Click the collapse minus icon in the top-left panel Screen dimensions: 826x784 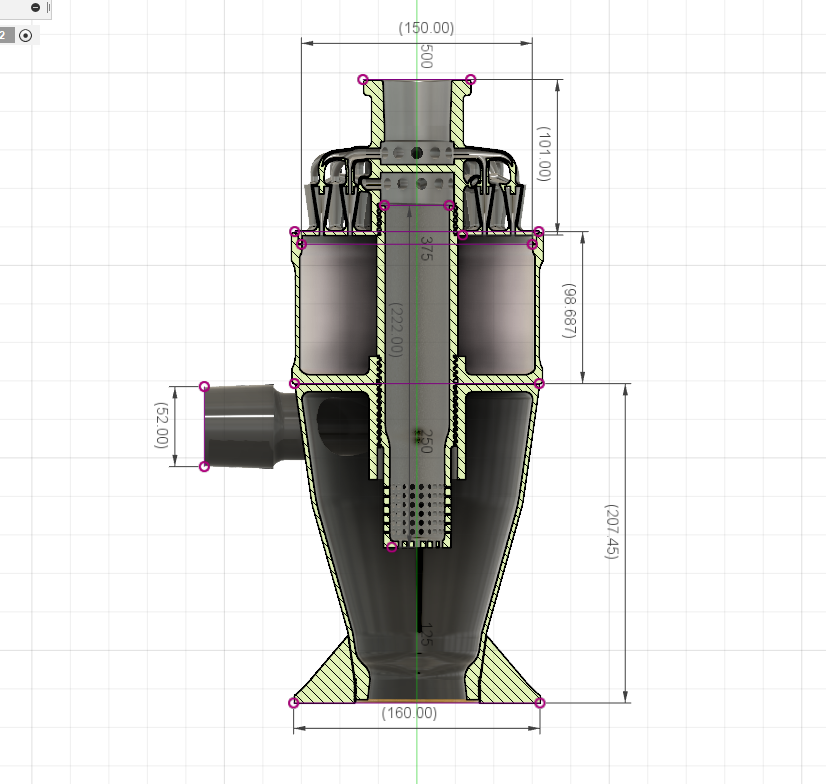pos(35,7)
